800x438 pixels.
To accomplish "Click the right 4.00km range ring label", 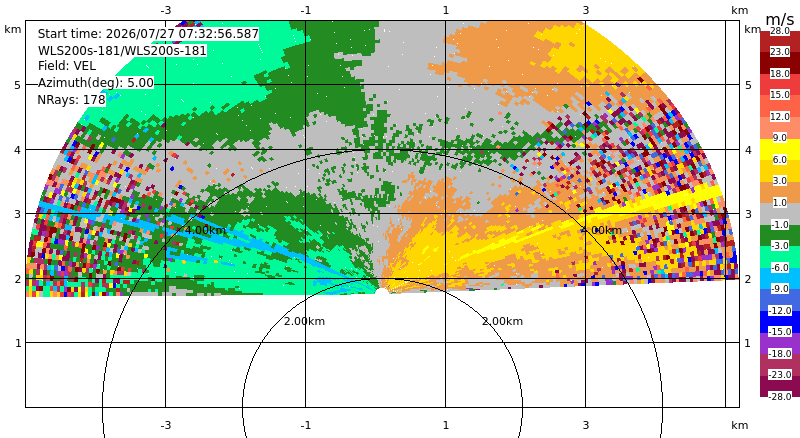I will tap(602, 230).
